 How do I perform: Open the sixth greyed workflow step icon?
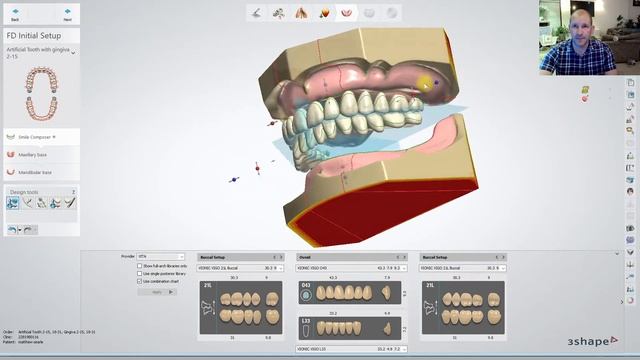(x=369, y=13)
